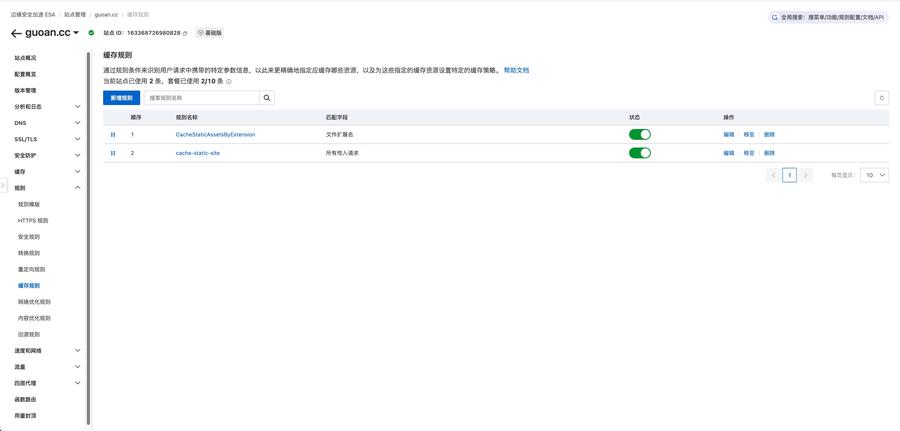The height and width of the screenshot is (431, 900).
Task: Select page 1 in pagination
Action: tap(790, 175)
